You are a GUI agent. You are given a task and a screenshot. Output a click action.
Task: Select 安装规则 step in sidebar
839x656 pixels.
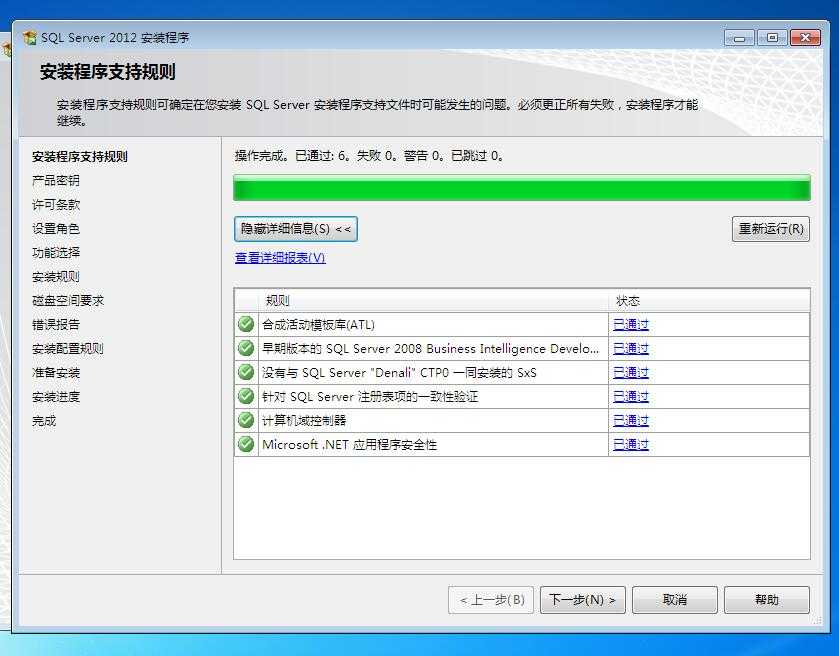[x=56, y=277]
